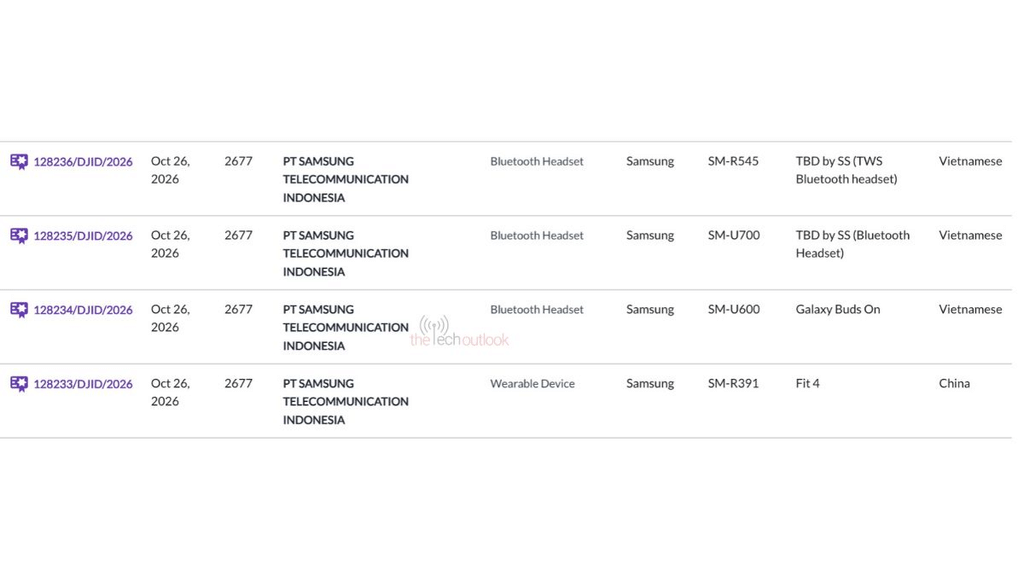
Task: Click Wearable Device type text
Action: (x=532, y=384)
